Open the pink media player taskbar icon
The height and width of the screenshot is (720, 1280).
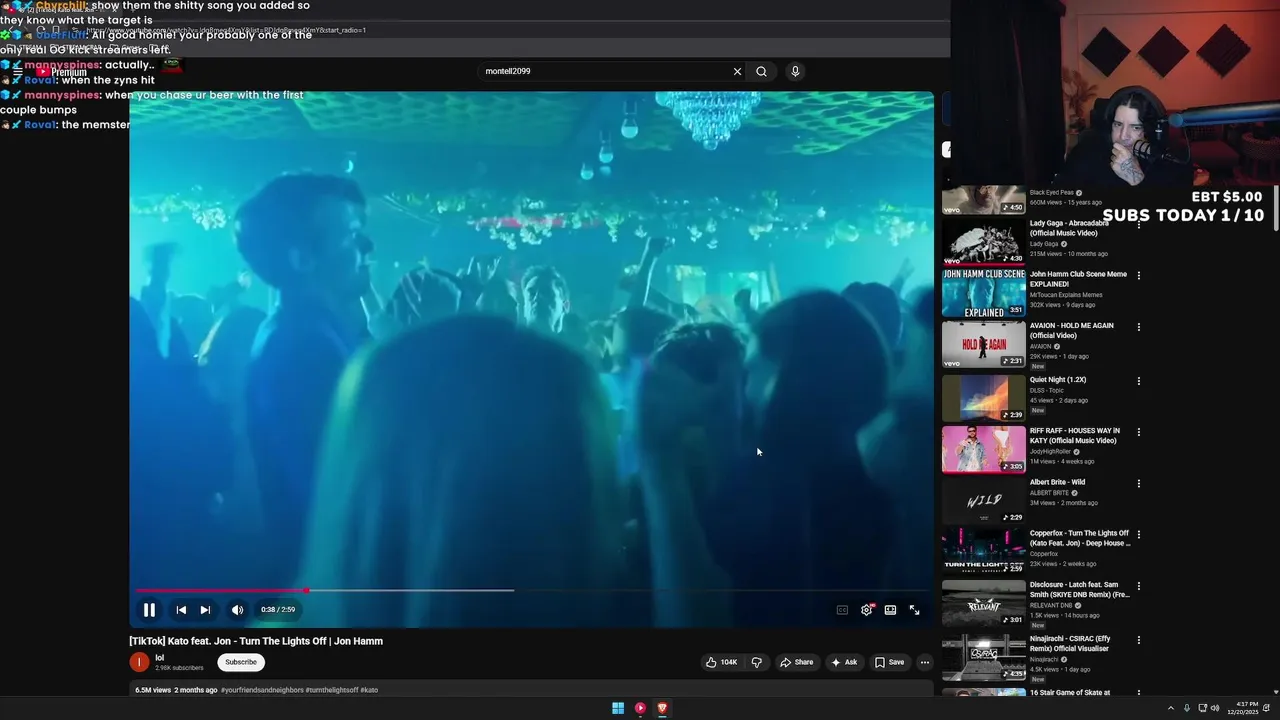(640, 708)
